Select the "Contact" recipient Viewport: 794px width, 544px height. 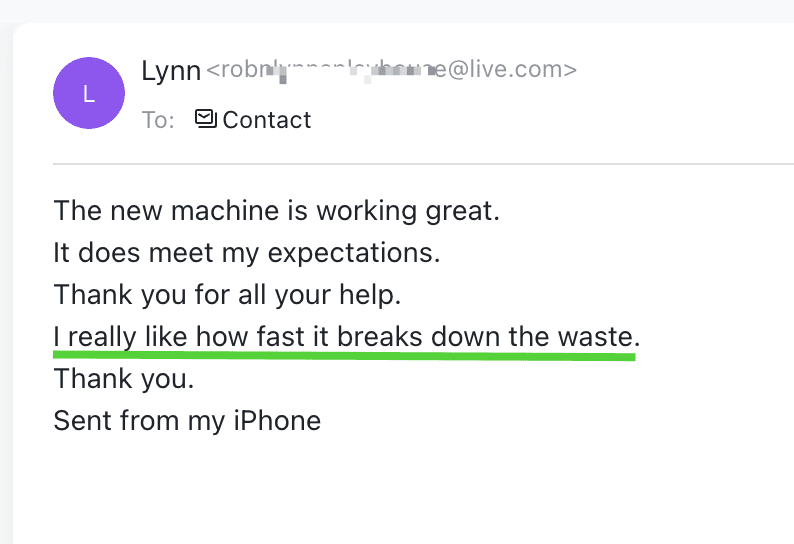pos(266,120)
